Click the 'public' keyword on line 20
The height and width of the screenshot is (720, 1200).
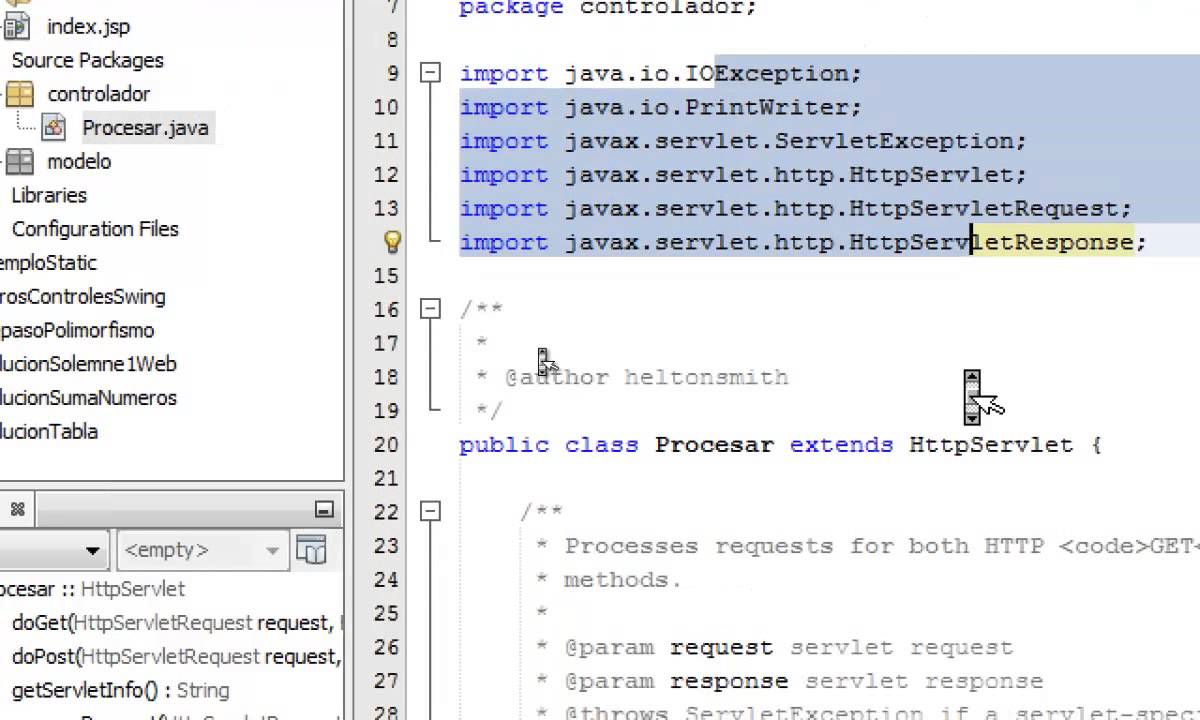click(504, 444)
